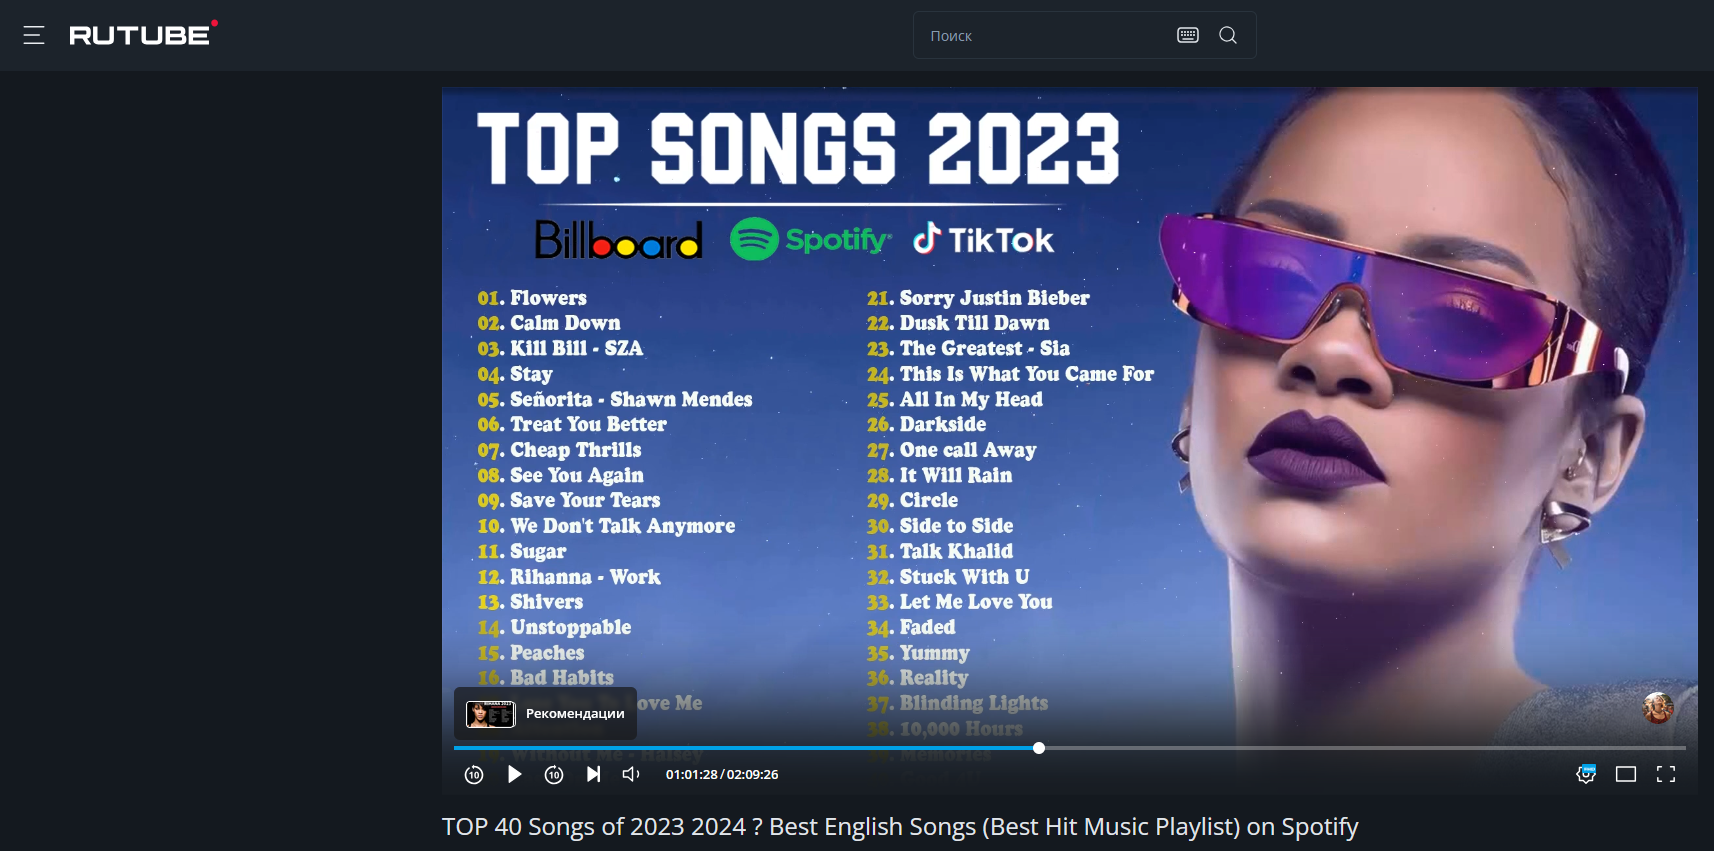Open the Рекомендации panel
1714x851 pixels.
(545, 713)
